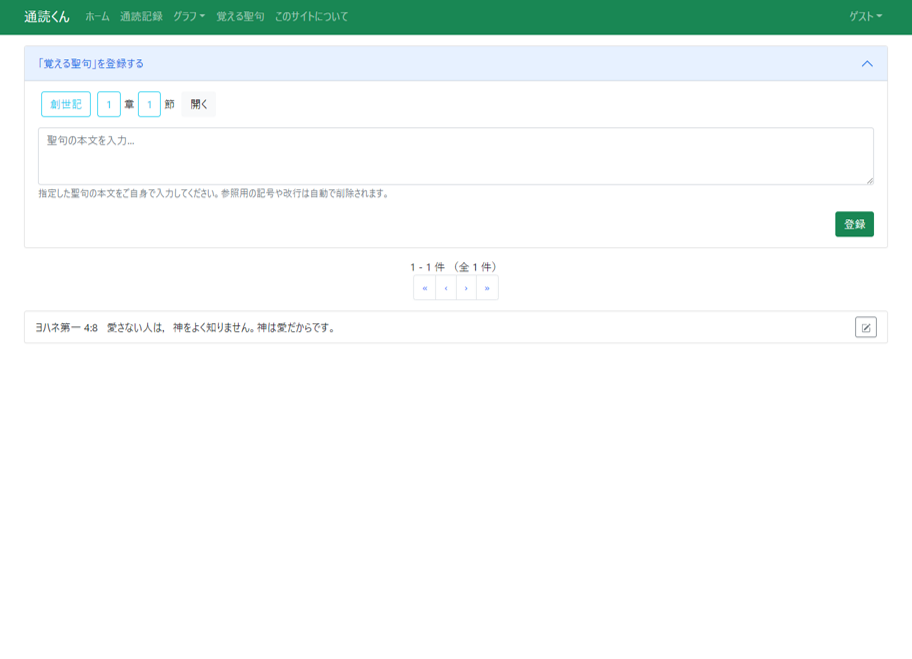
Task: Open the ゲスト user dropdown
Action: (x=865, y=17)
